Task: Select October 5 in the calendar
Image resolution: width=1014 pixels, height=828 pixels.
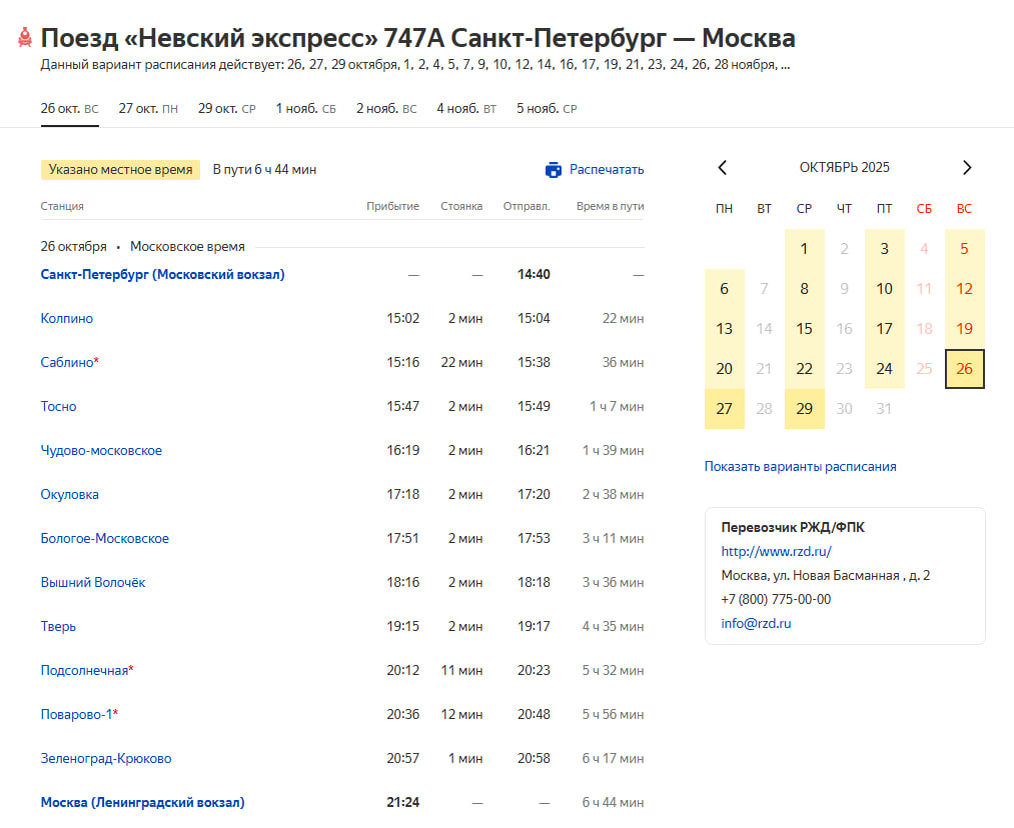Action: 964,249
